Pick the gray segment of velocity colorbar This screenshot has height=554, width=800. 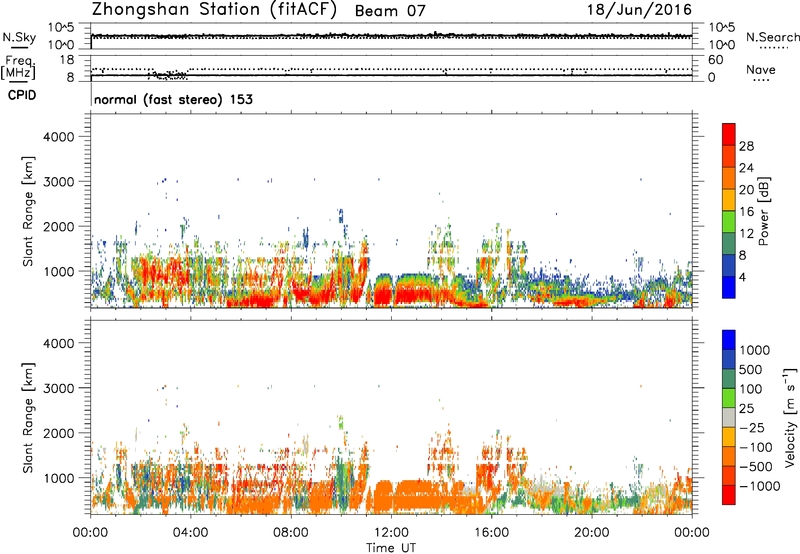729,418
